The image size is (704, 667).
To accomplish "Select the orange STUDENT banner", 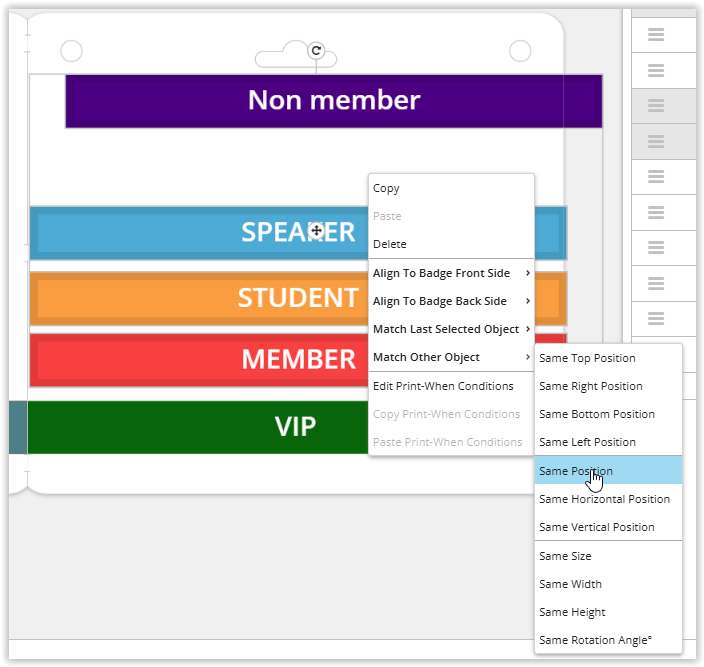I will [x=200, y=298].
